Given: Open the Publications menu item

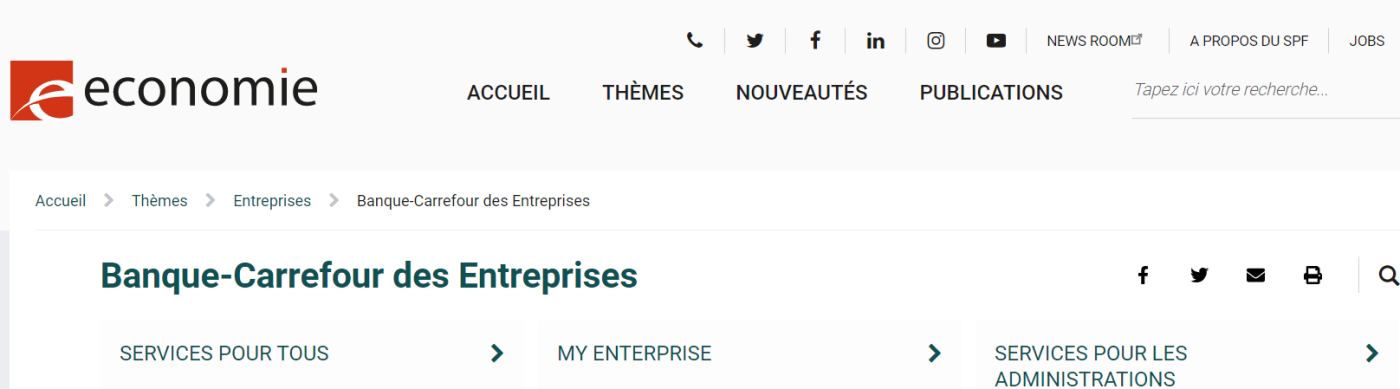Looking at the screenshot, I should tap(991, 93).
